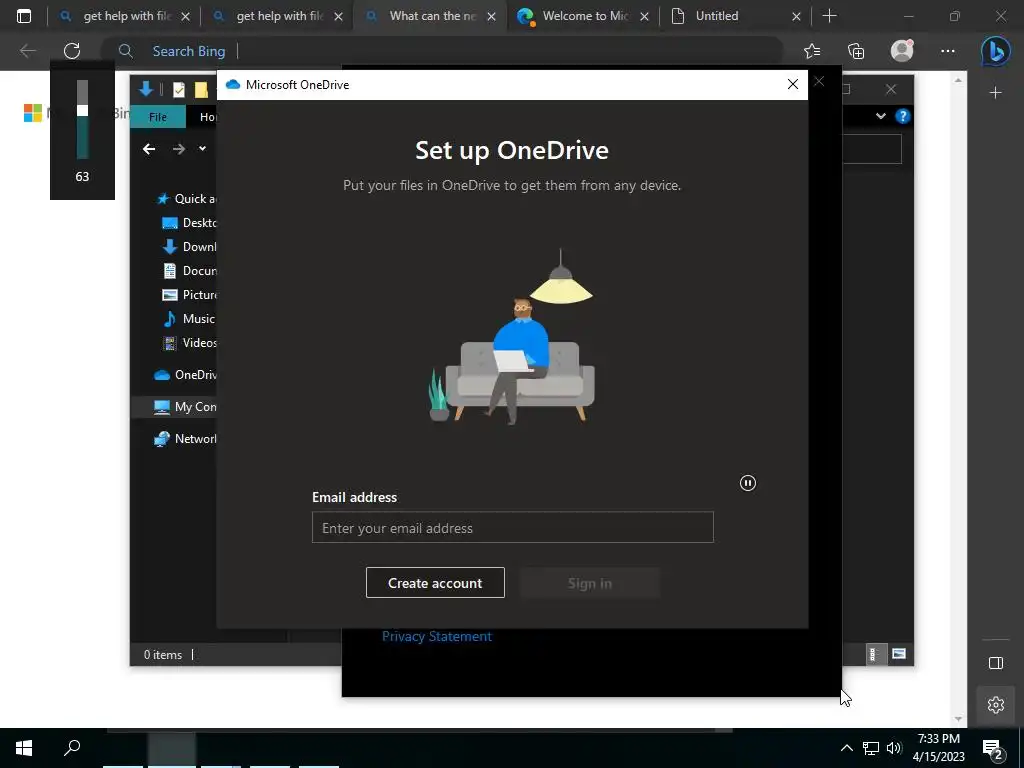Open the Pictures folder in navigation pane

(x=189, y=295)
